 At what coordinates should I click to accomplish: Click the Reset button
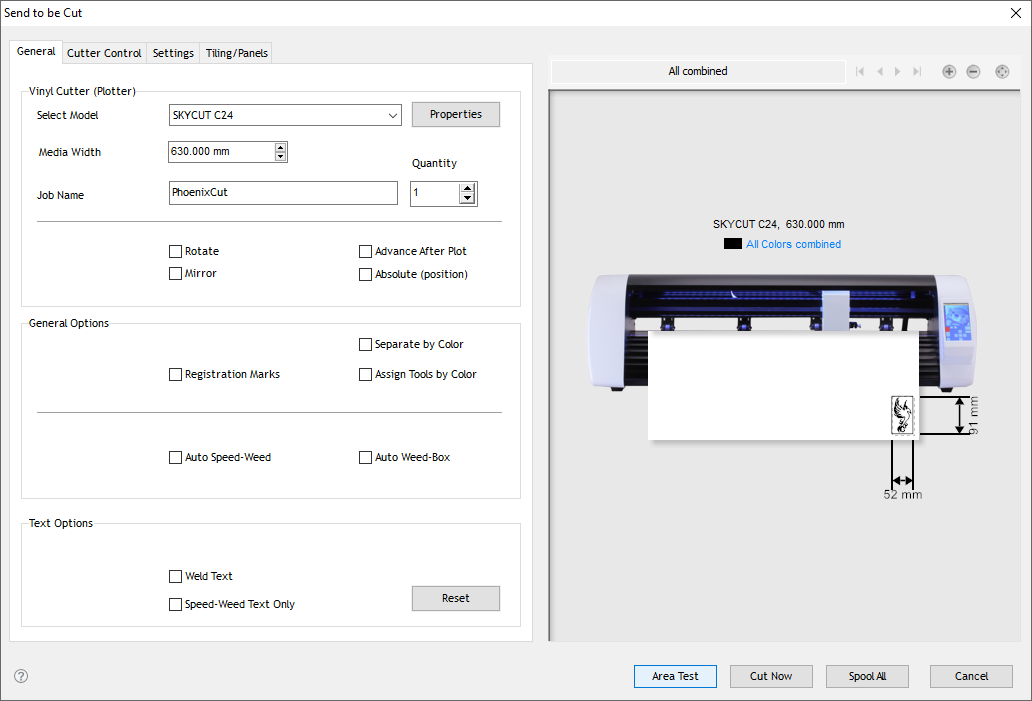click(x=455, y=598)
